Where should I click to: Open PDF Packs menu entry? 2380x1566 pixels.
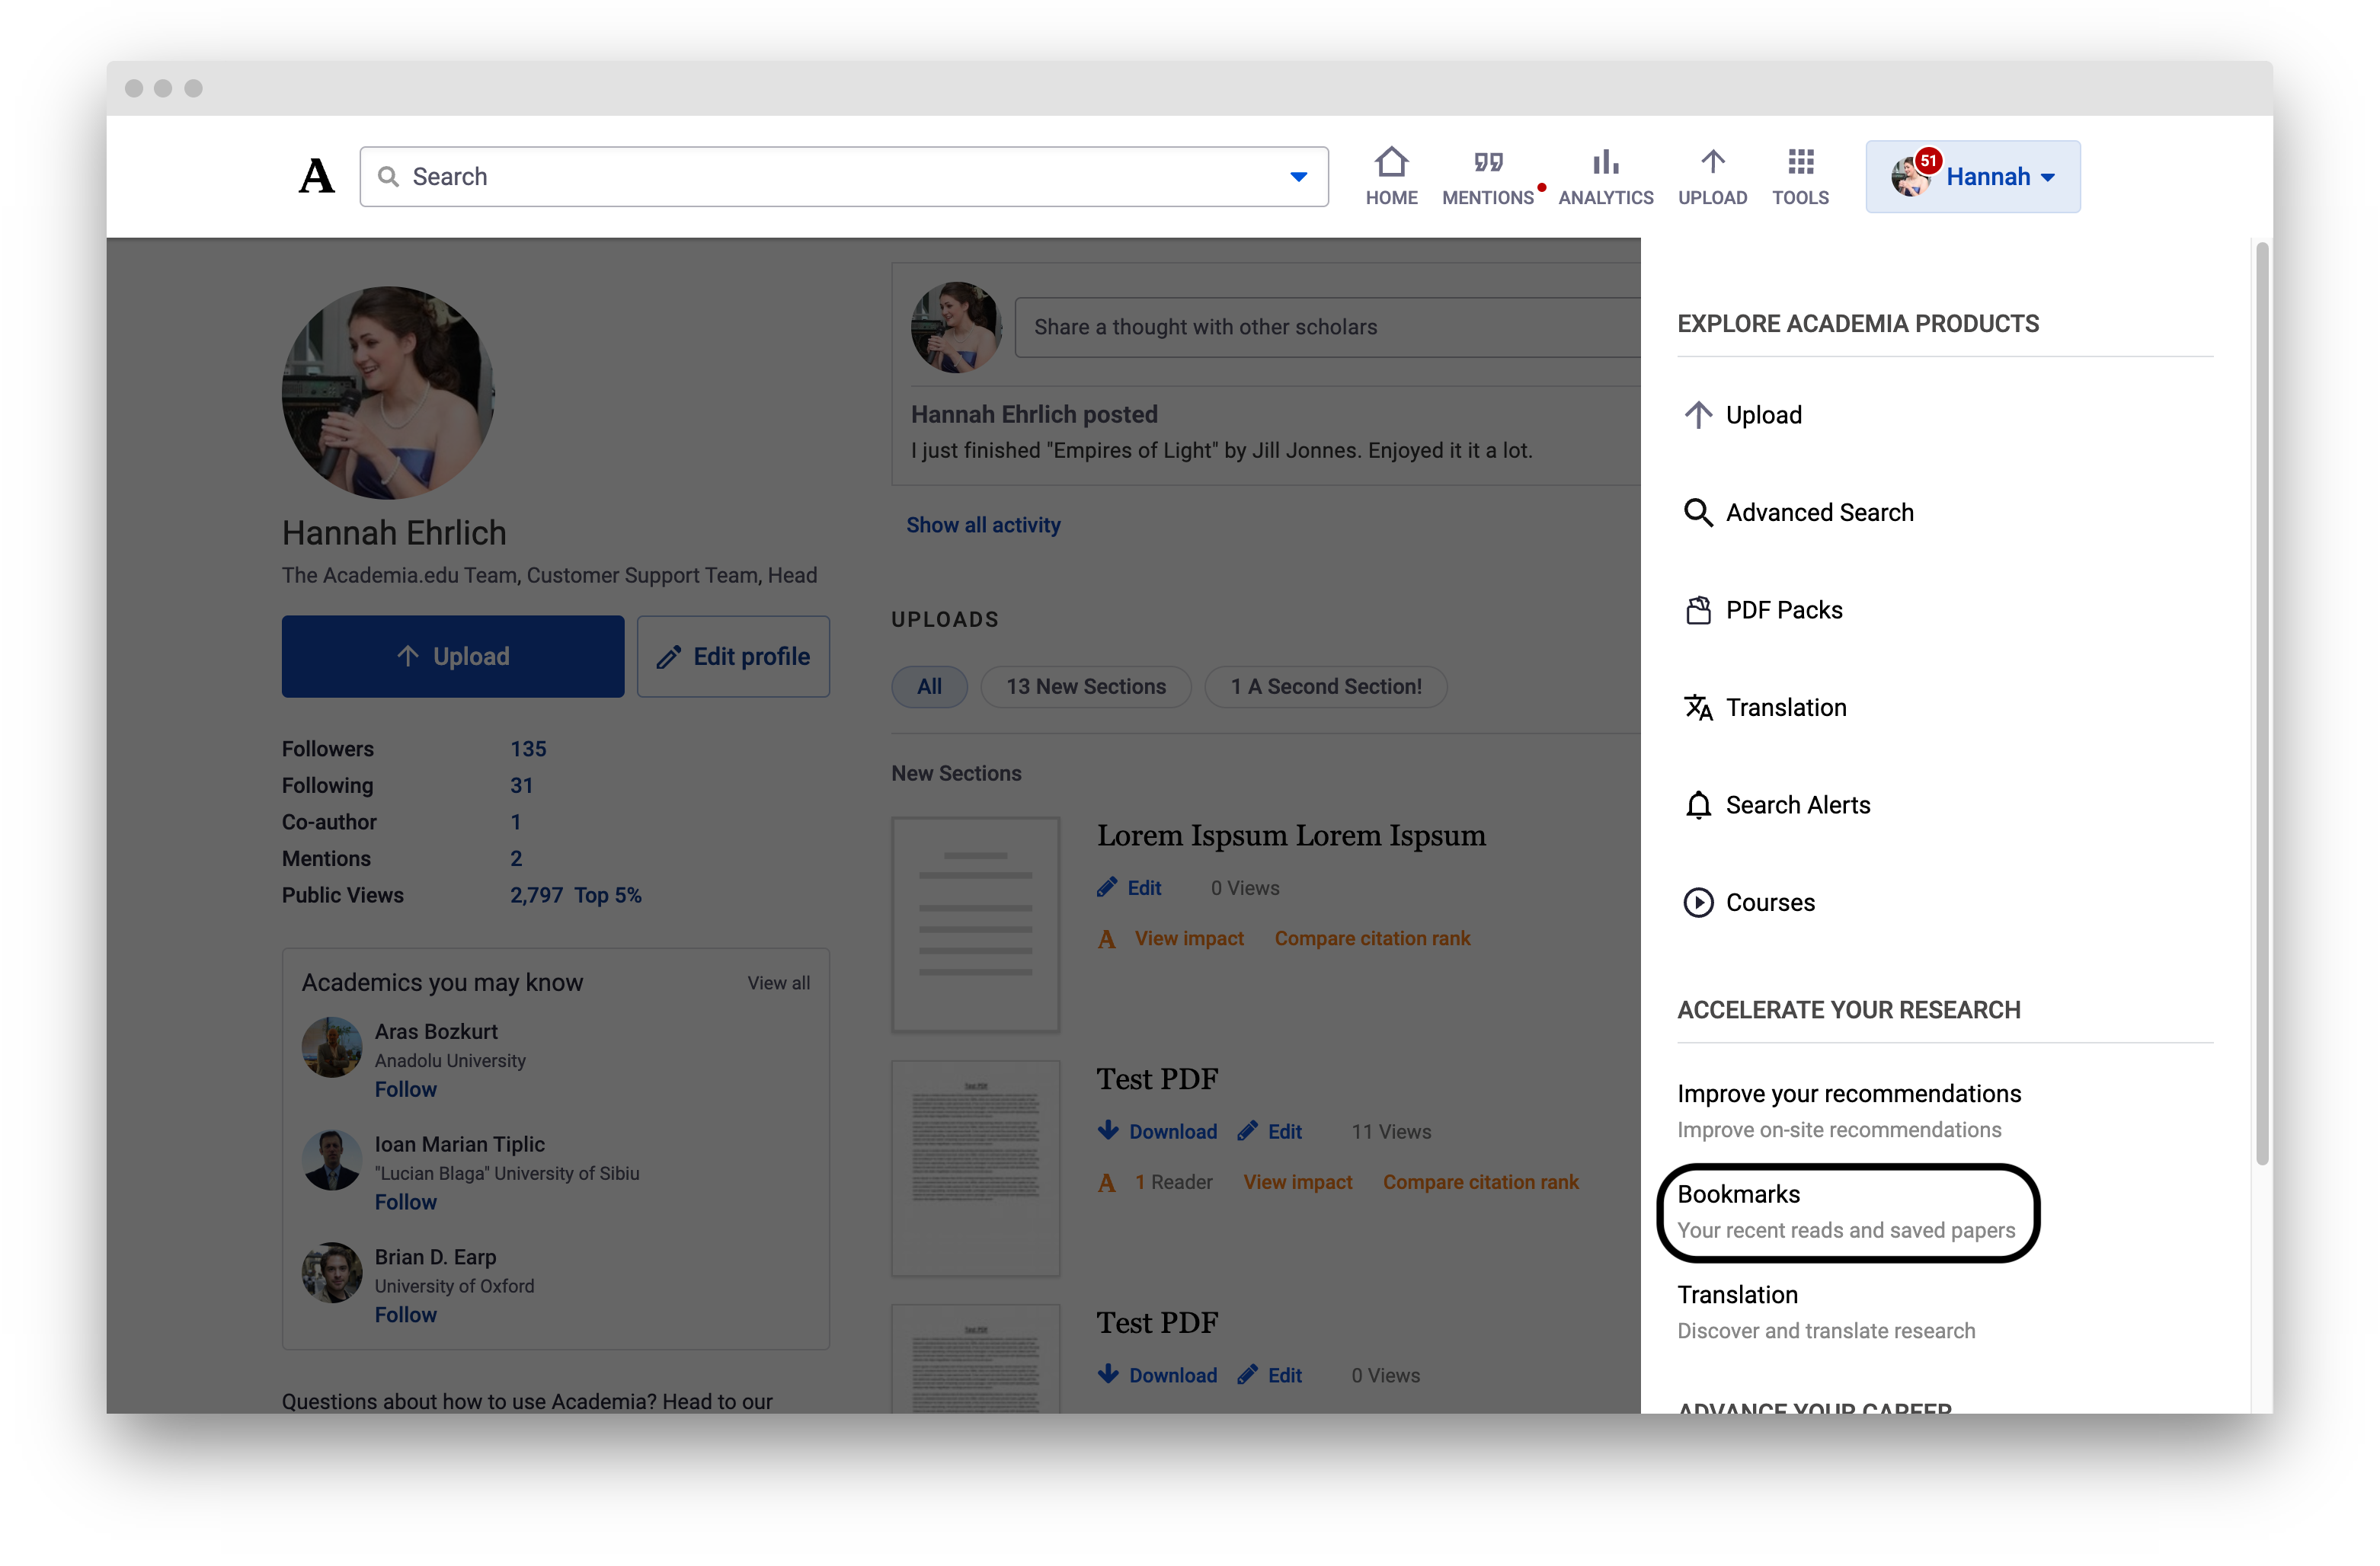pos(1783,610)
